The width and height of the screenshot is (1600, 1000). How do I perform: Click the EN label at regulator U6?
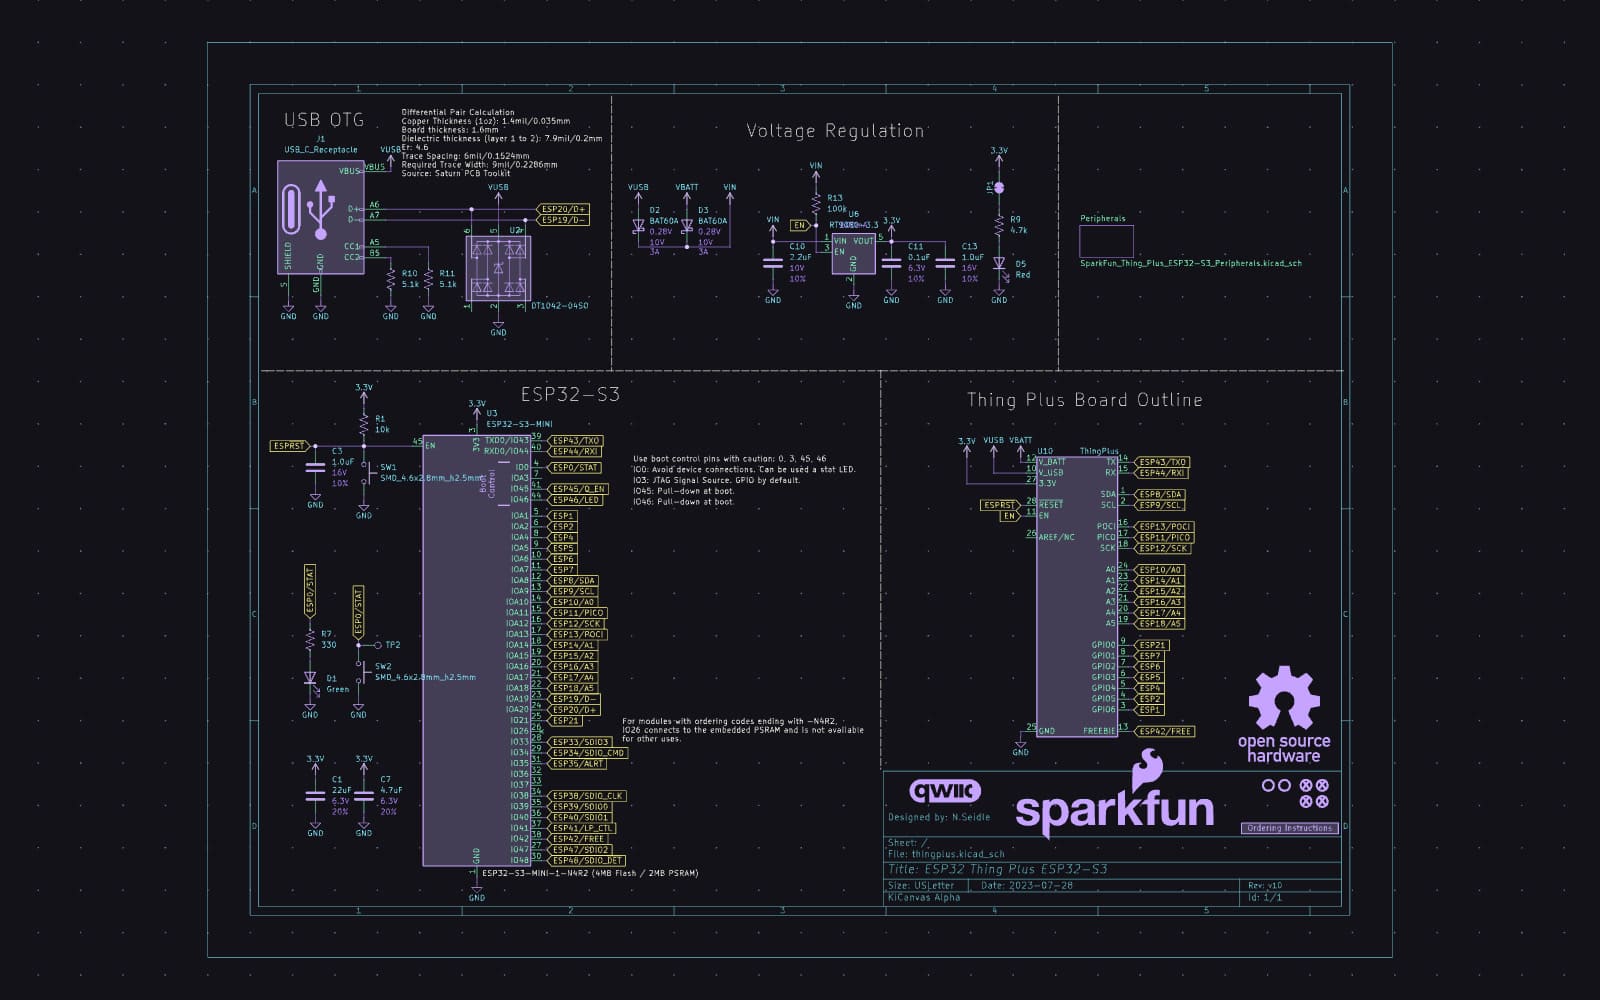click(798, 225)
